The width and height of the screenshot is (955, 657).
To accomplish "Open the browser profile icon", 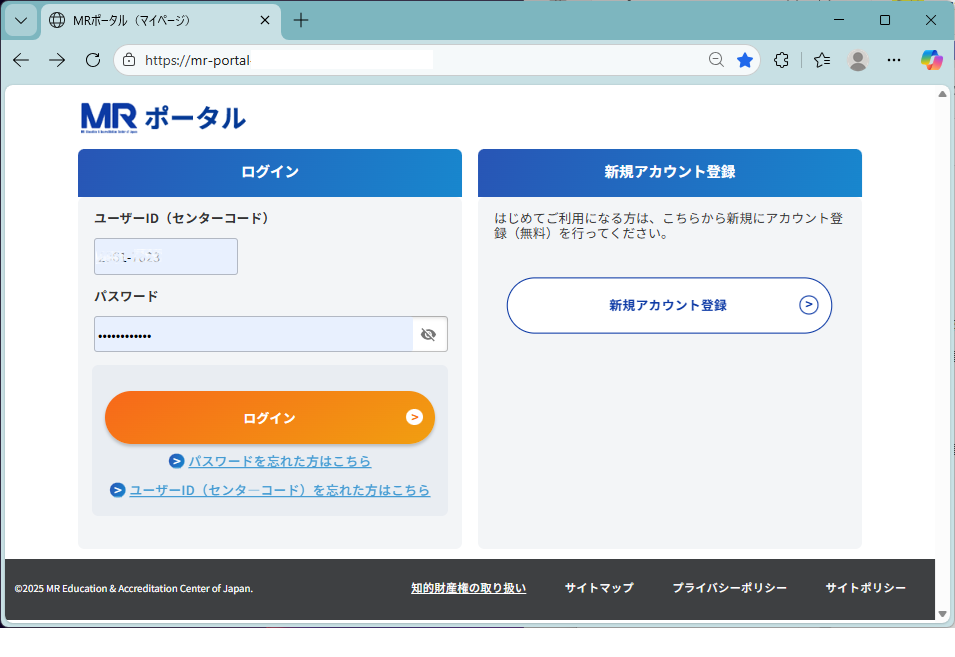I will point(857,60).
